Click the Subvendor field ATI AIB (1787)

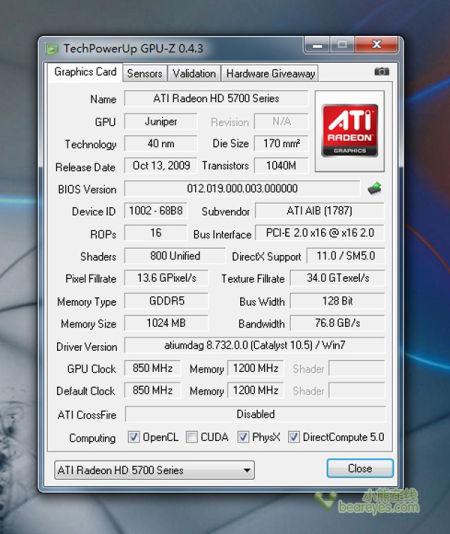[320, 211]
